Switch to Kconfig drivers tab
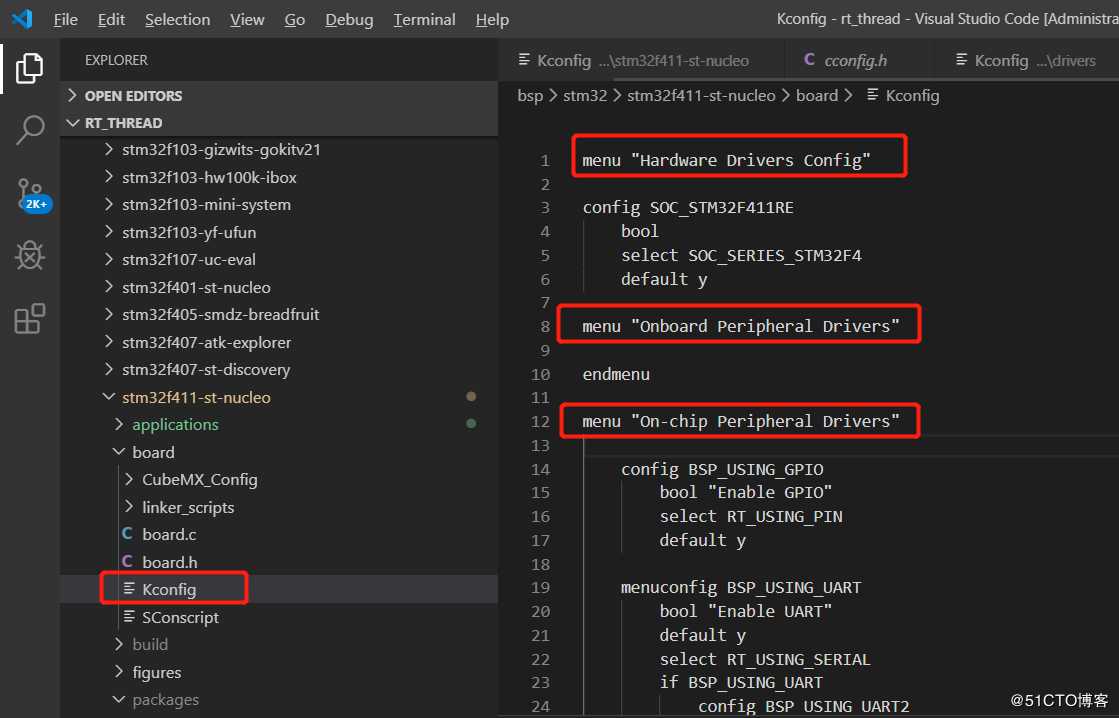This screenshot has height=718, width=1119. pos(1026,60)
